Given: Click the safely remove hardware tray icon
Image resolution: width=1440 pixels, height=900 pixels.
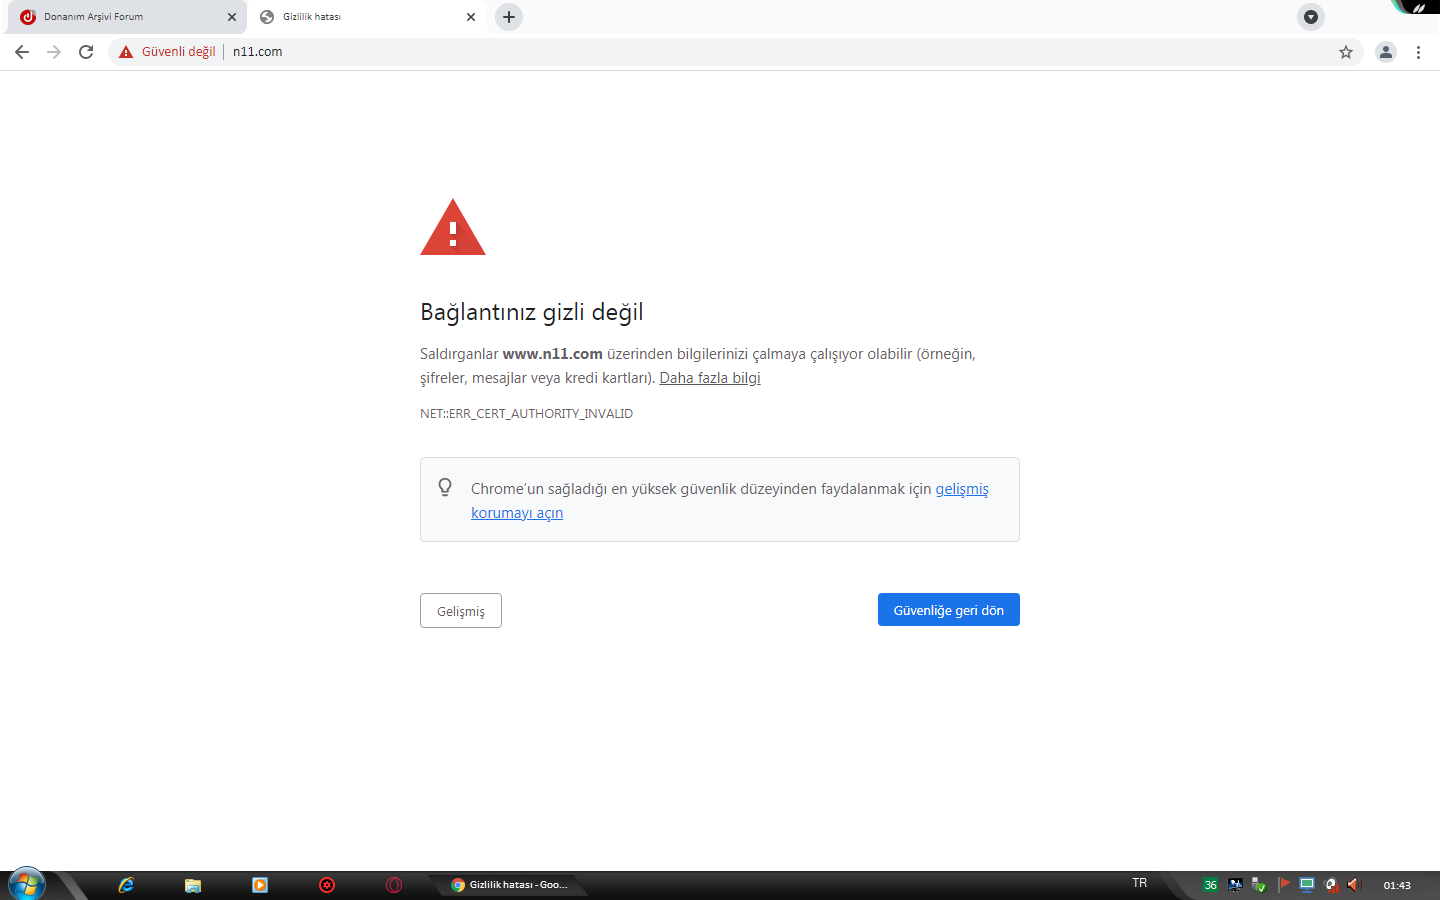Looking at the screenshot, I should tap(1259, 885).
